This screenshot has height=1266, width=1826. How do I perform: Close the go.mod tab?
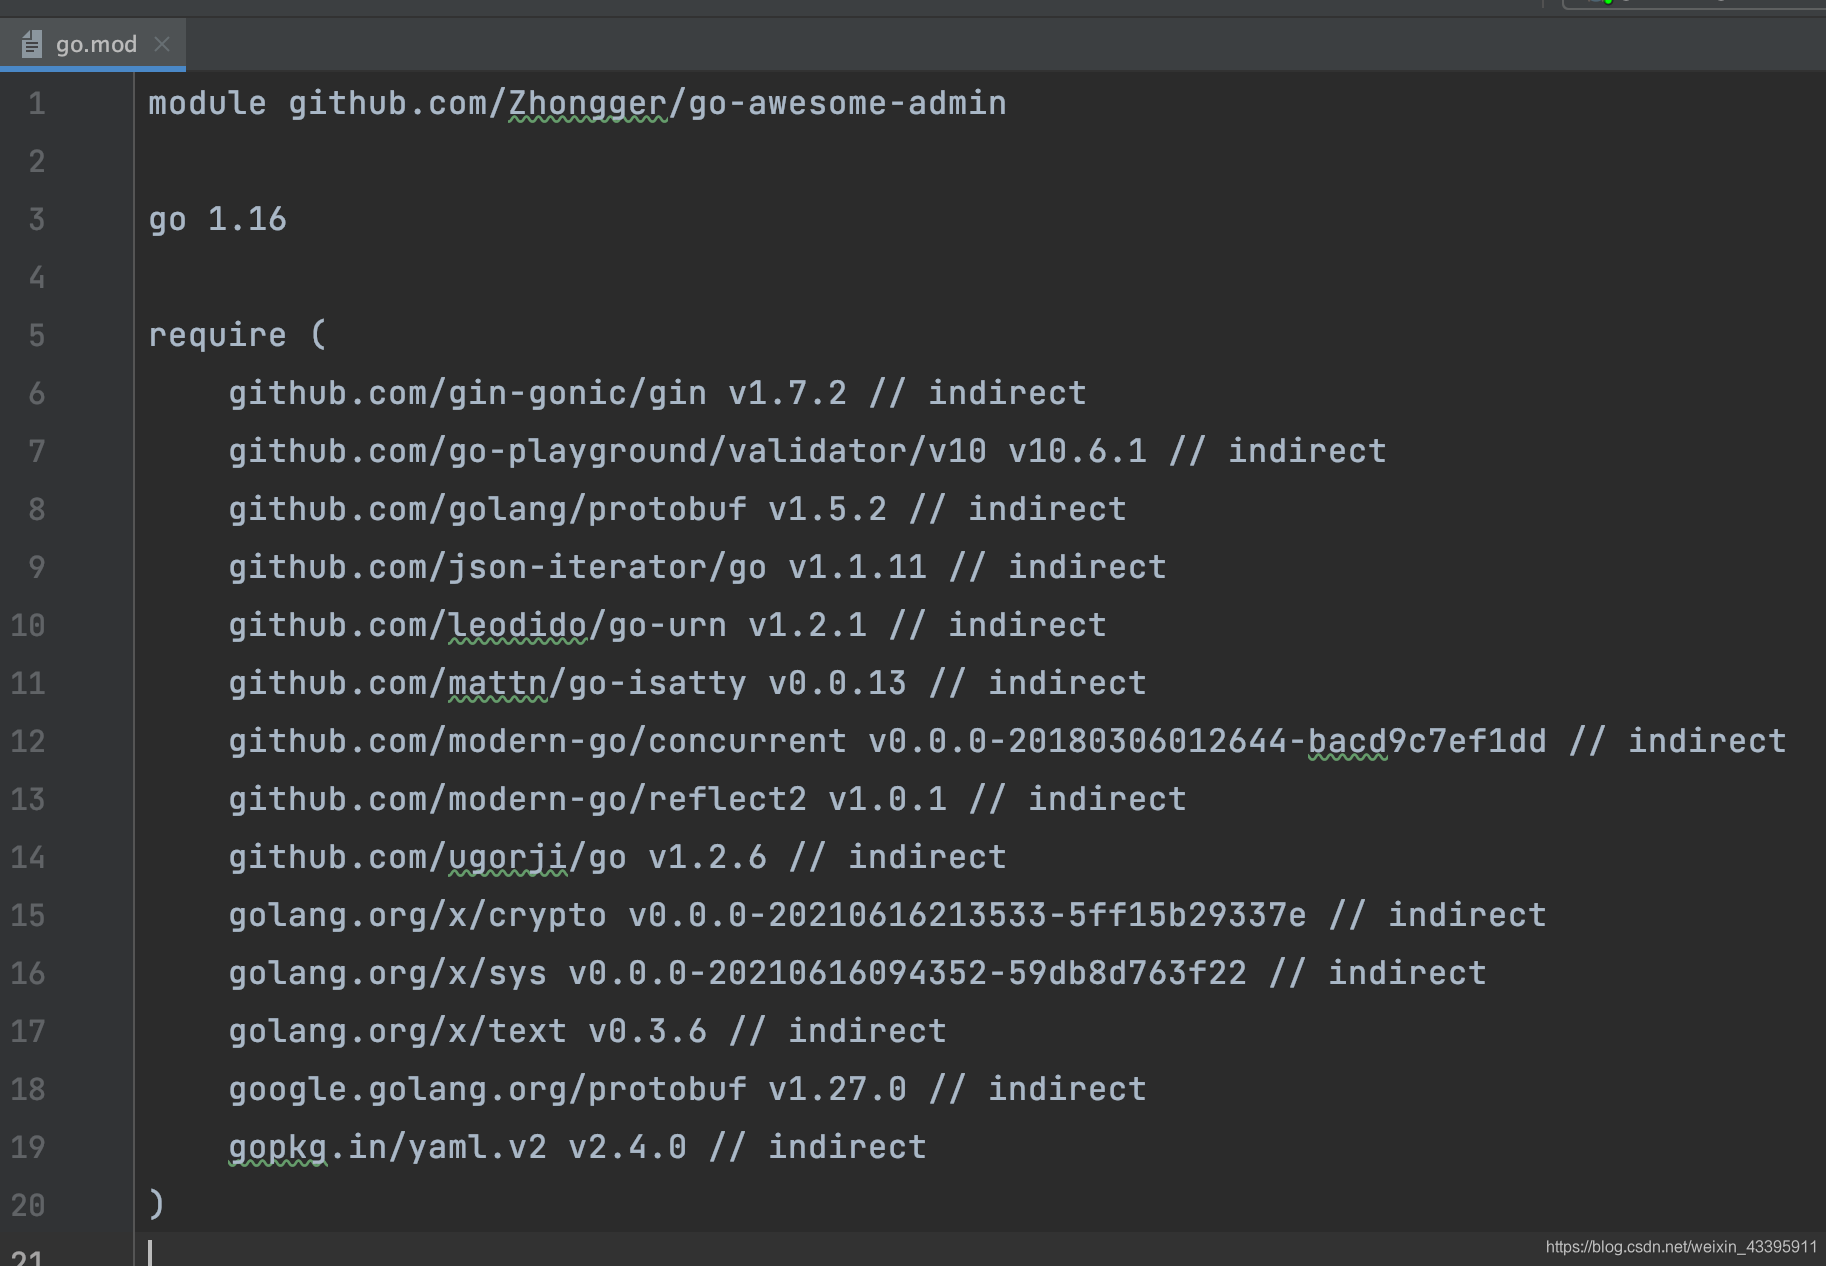(162, 44)
